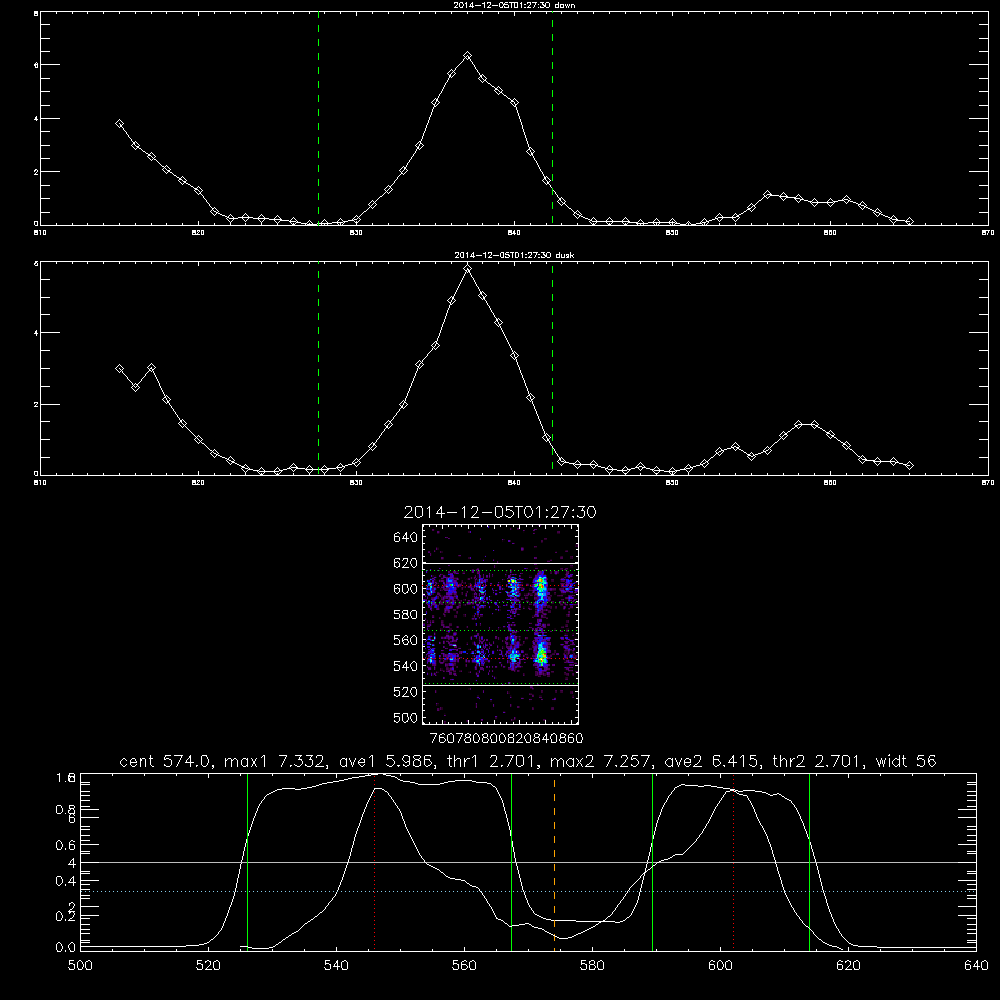
Task: Click the 'max2 7.257' value in the stats line
Action: point(599,761)
